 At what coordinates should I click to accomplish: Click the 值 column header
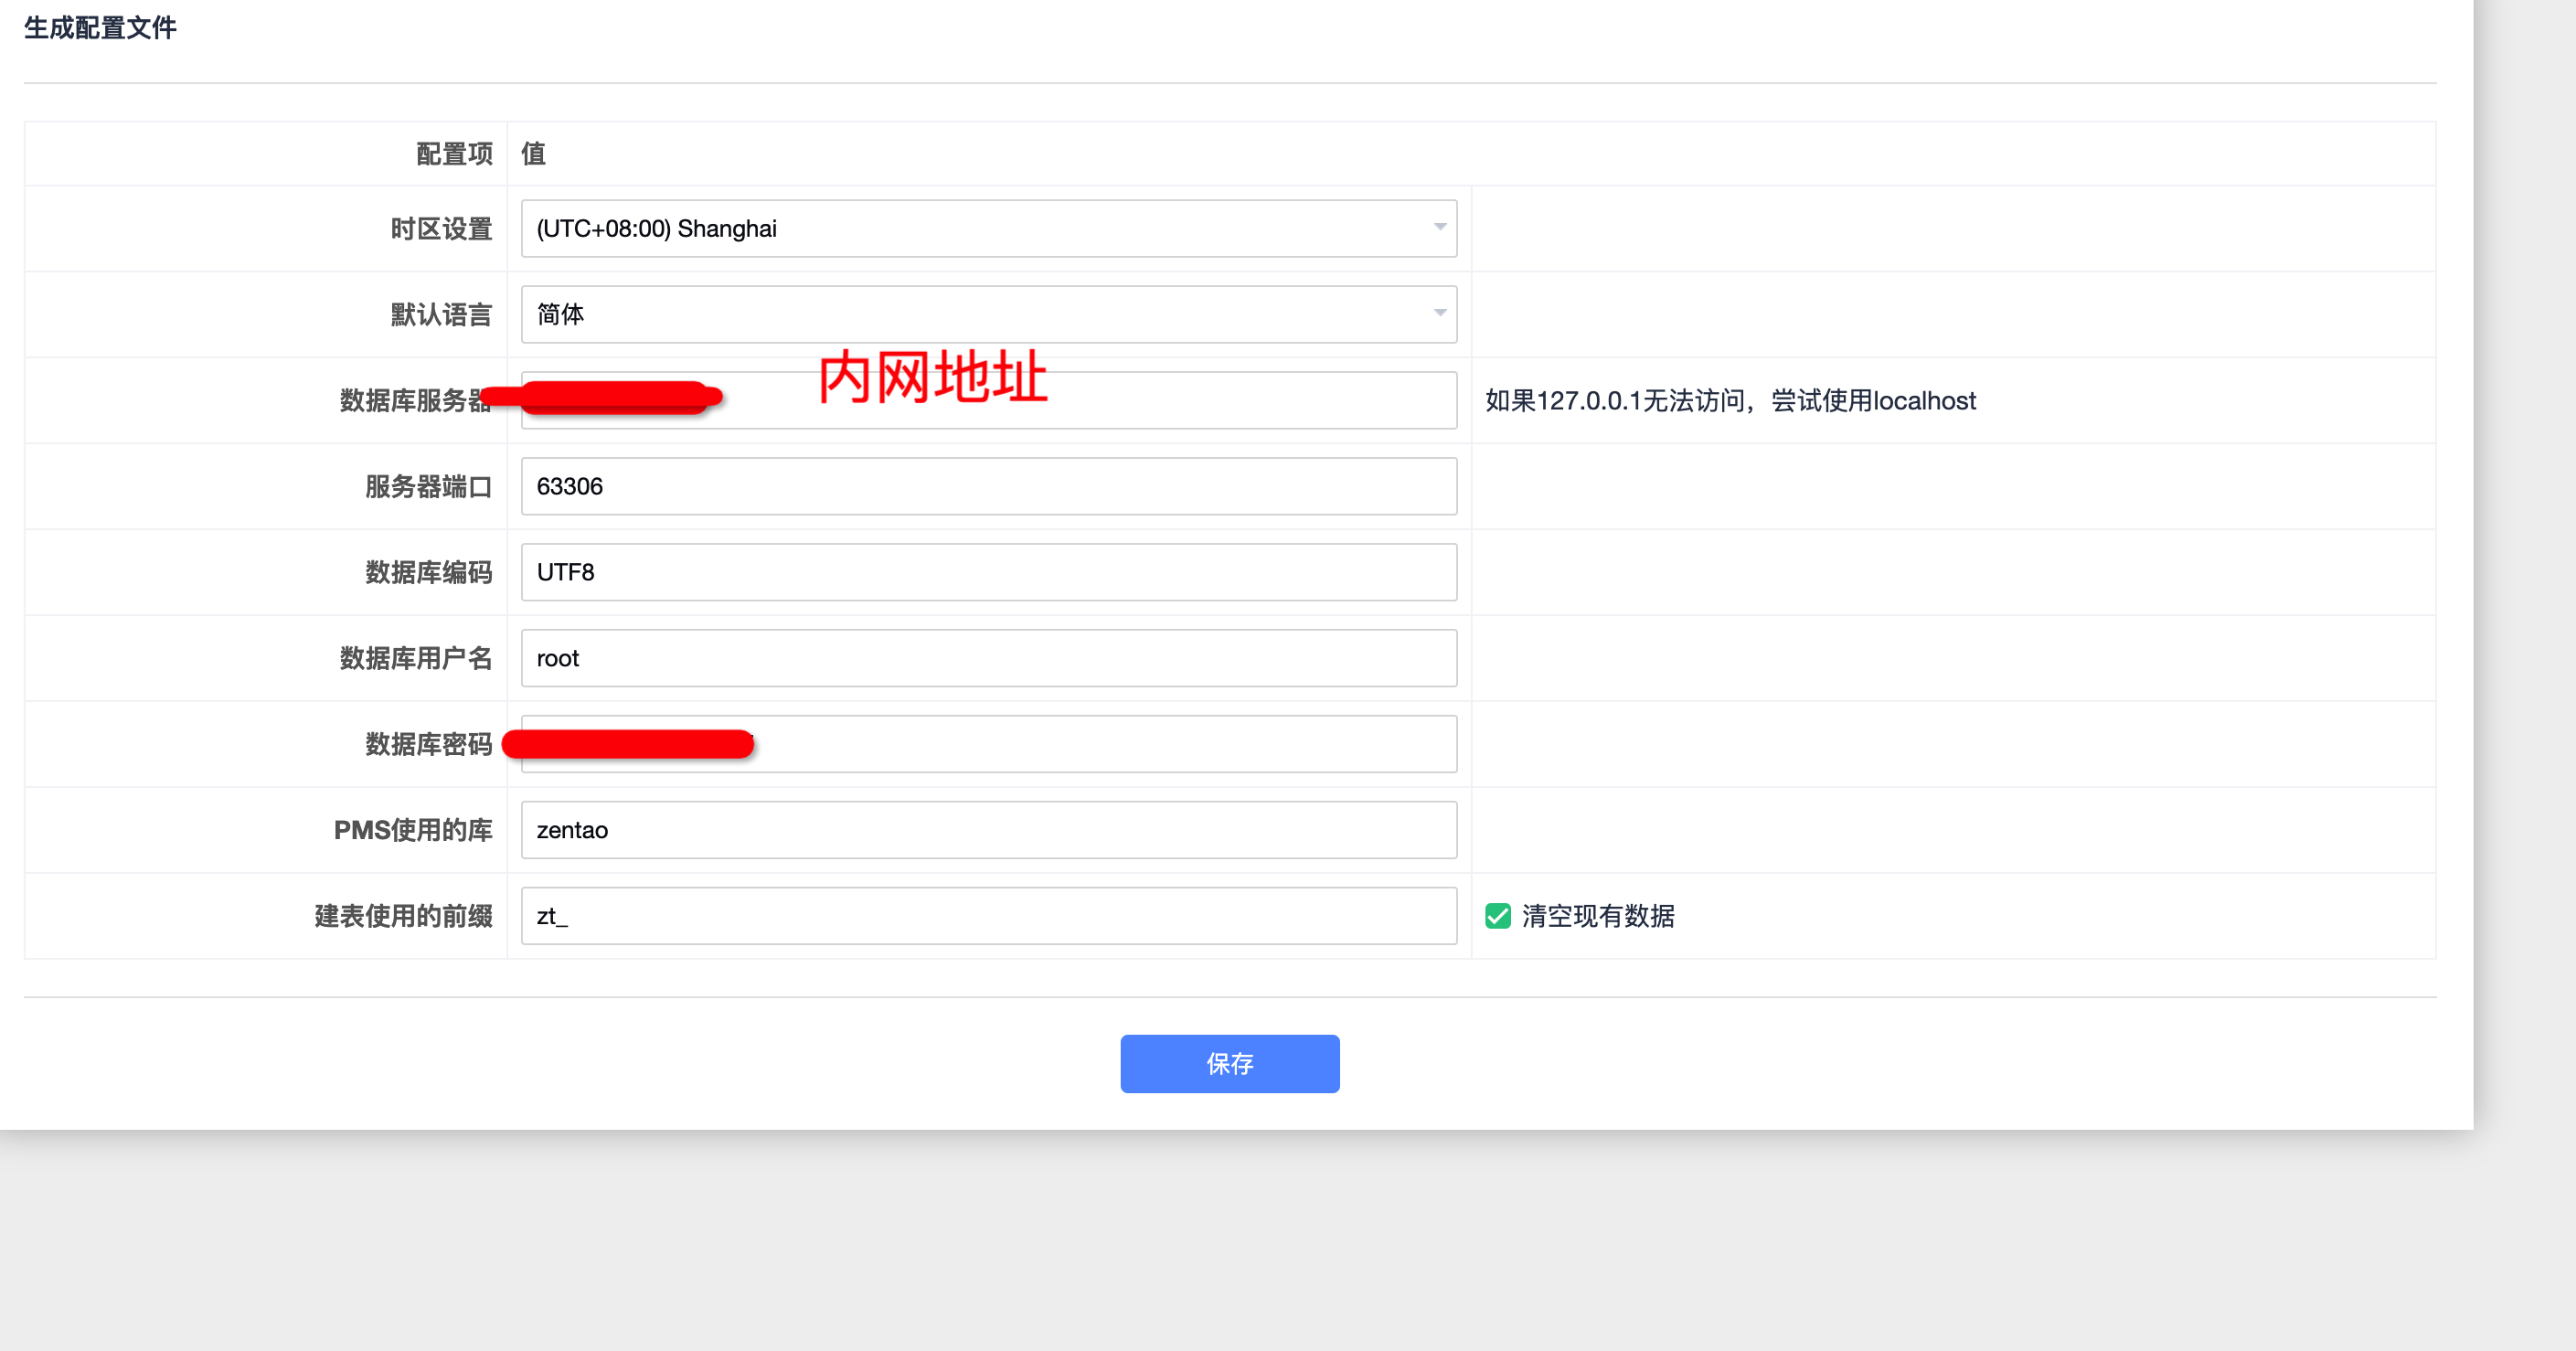point(533,154)
